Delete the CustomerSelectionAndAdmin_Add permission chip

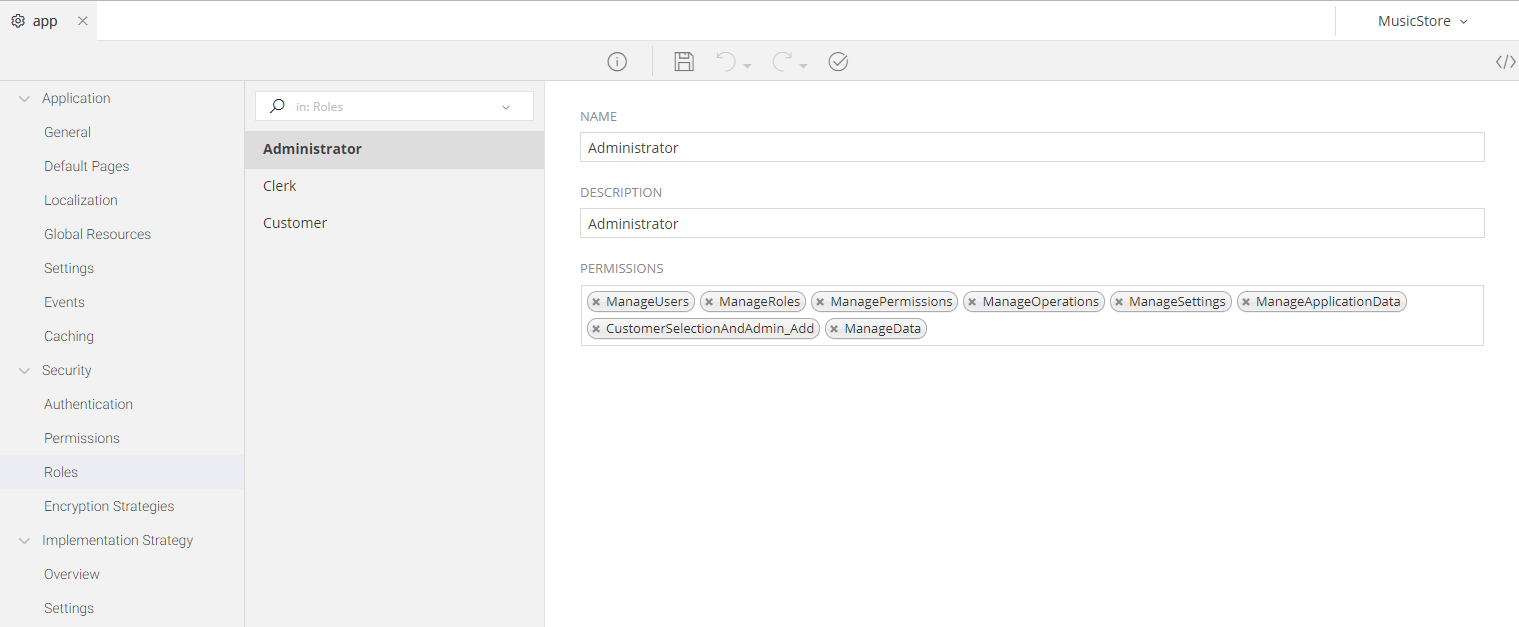coord(596,329)
